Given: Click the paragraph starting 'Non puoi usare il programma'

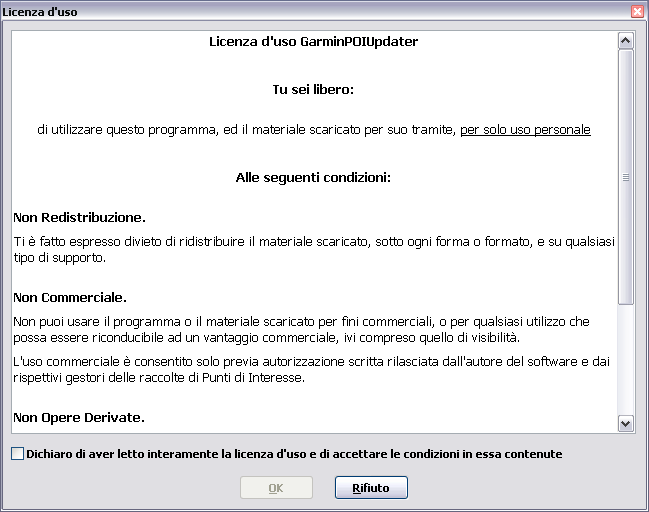Looking at the screenshot, I should point(313,330).
